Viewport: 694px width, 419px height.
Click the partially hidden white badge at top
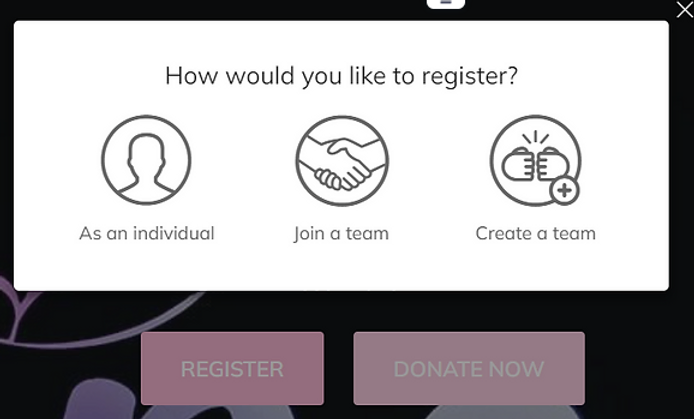pos(446,4)
